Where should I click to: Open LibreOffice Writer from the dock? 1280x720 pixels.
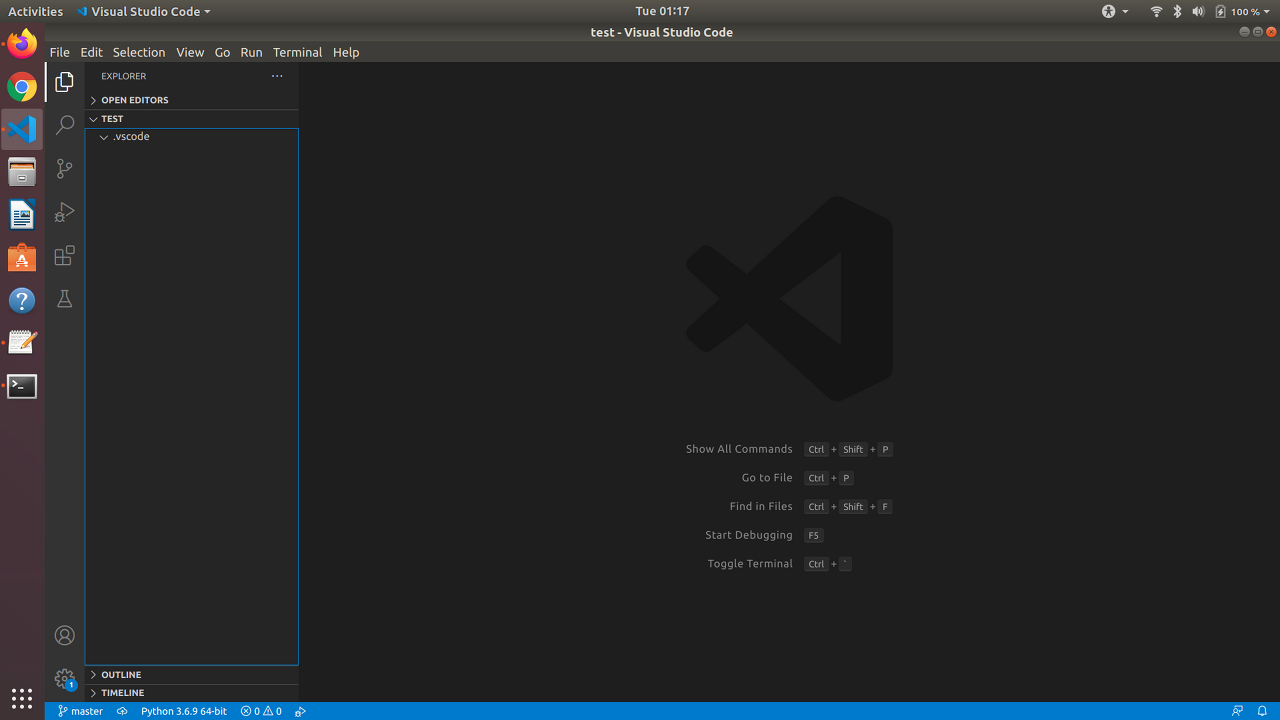22,215
